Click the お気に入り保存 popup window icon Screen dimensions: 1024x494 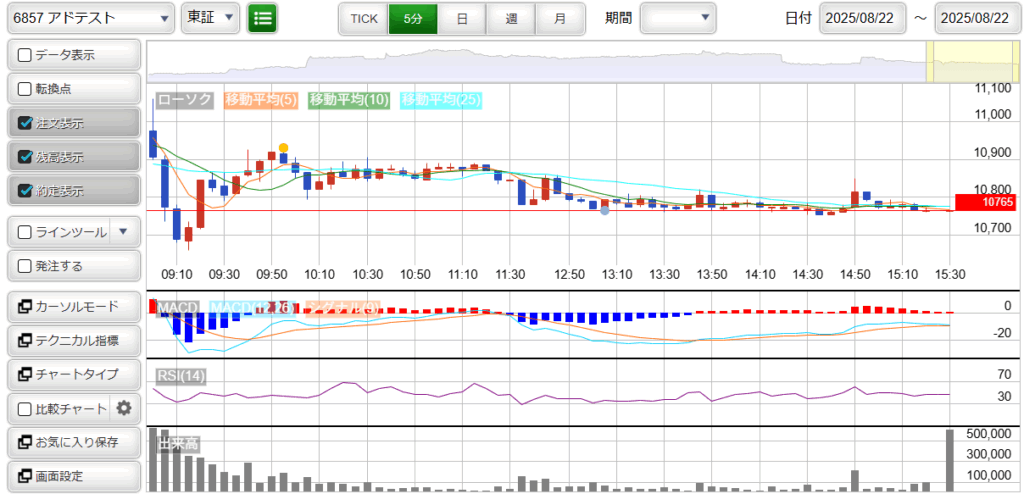[x=25, y=442]
